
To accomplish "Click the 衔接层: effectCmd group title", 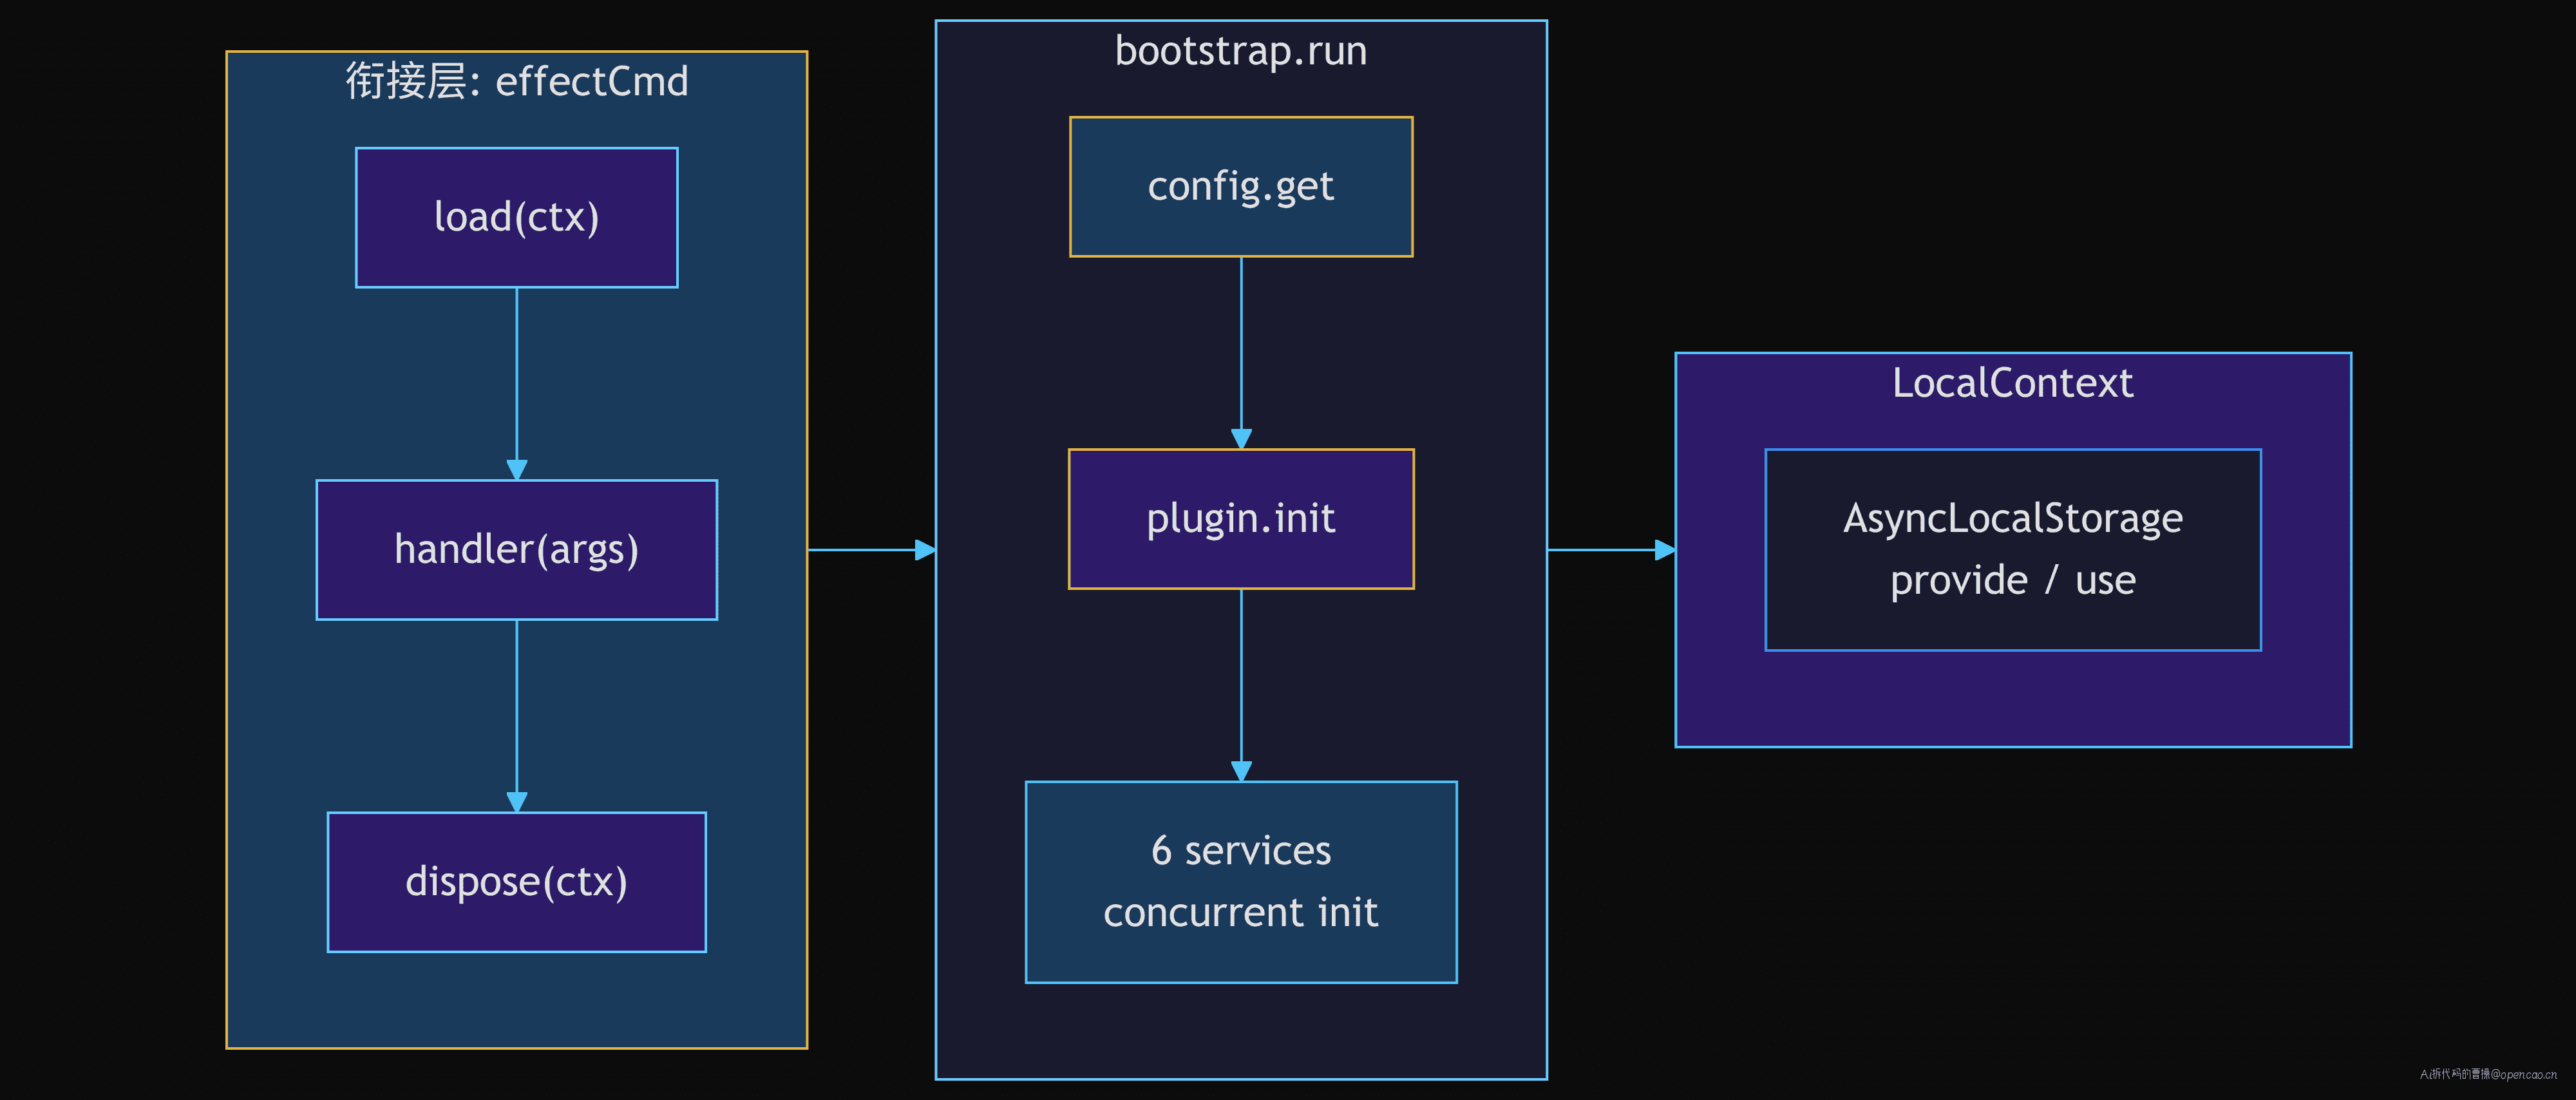I will [517, 81].
